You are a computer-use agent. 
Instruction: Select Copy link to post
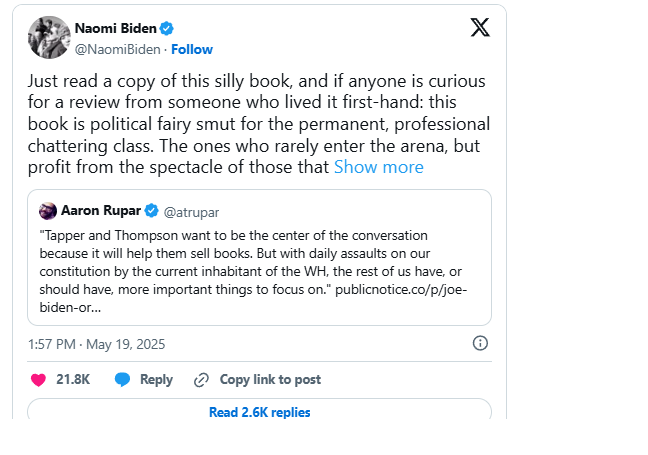(x=270, y=380)
